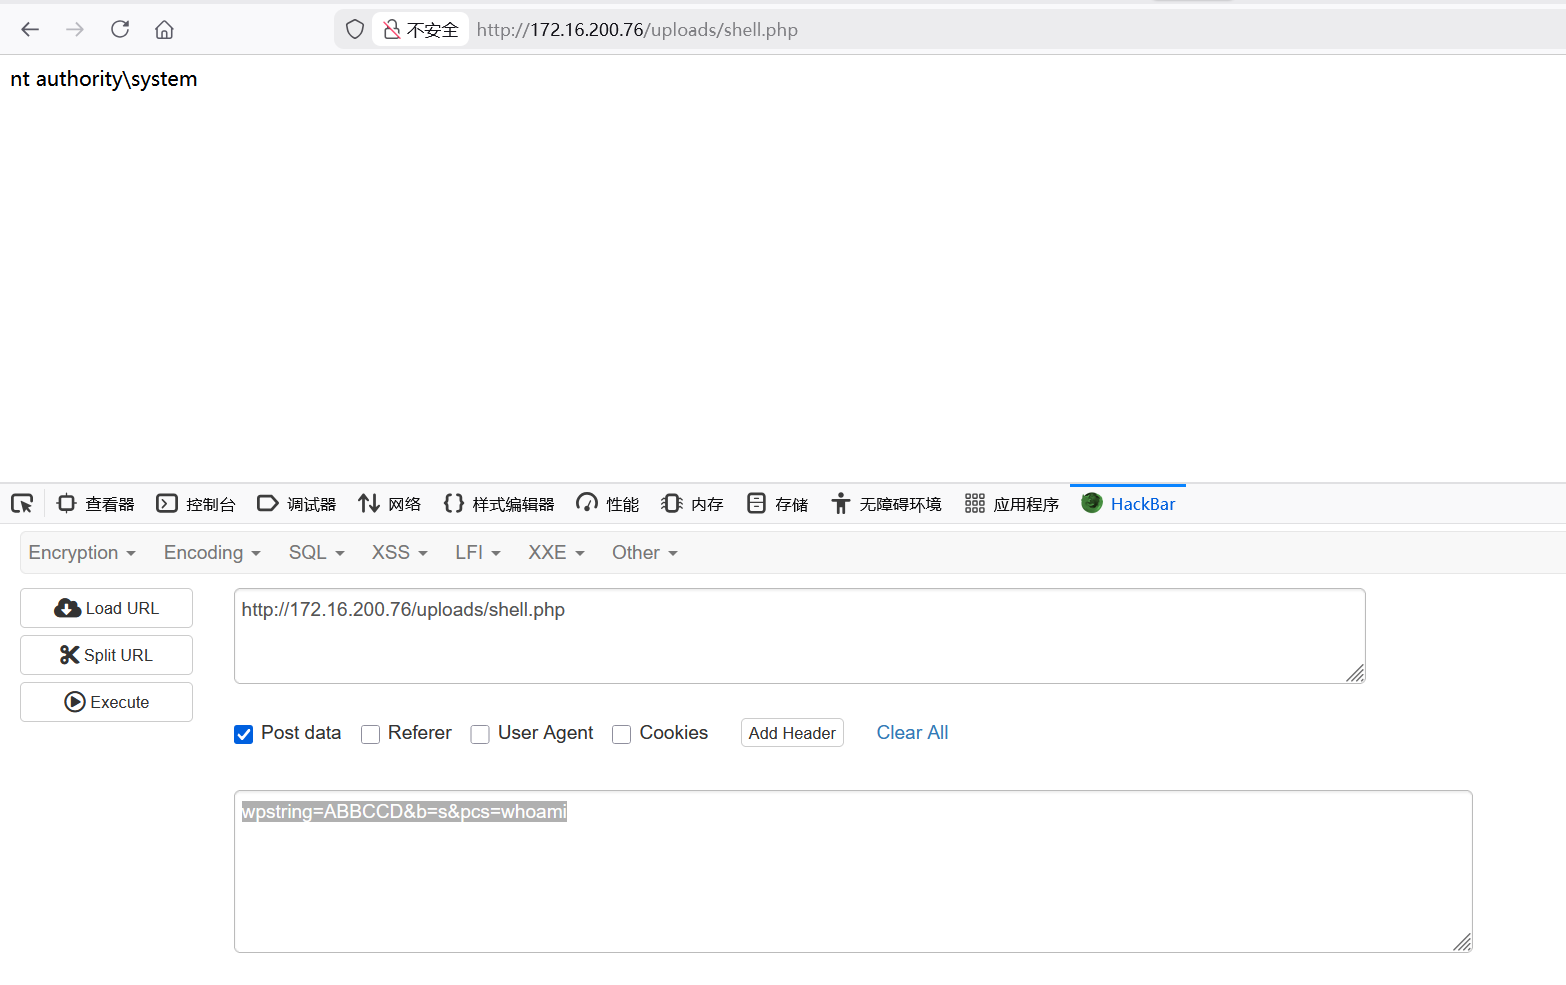Click the Load URL button
Image resolution: width=1566 pixels, height=985 pixels.
[x=106, y=608]
